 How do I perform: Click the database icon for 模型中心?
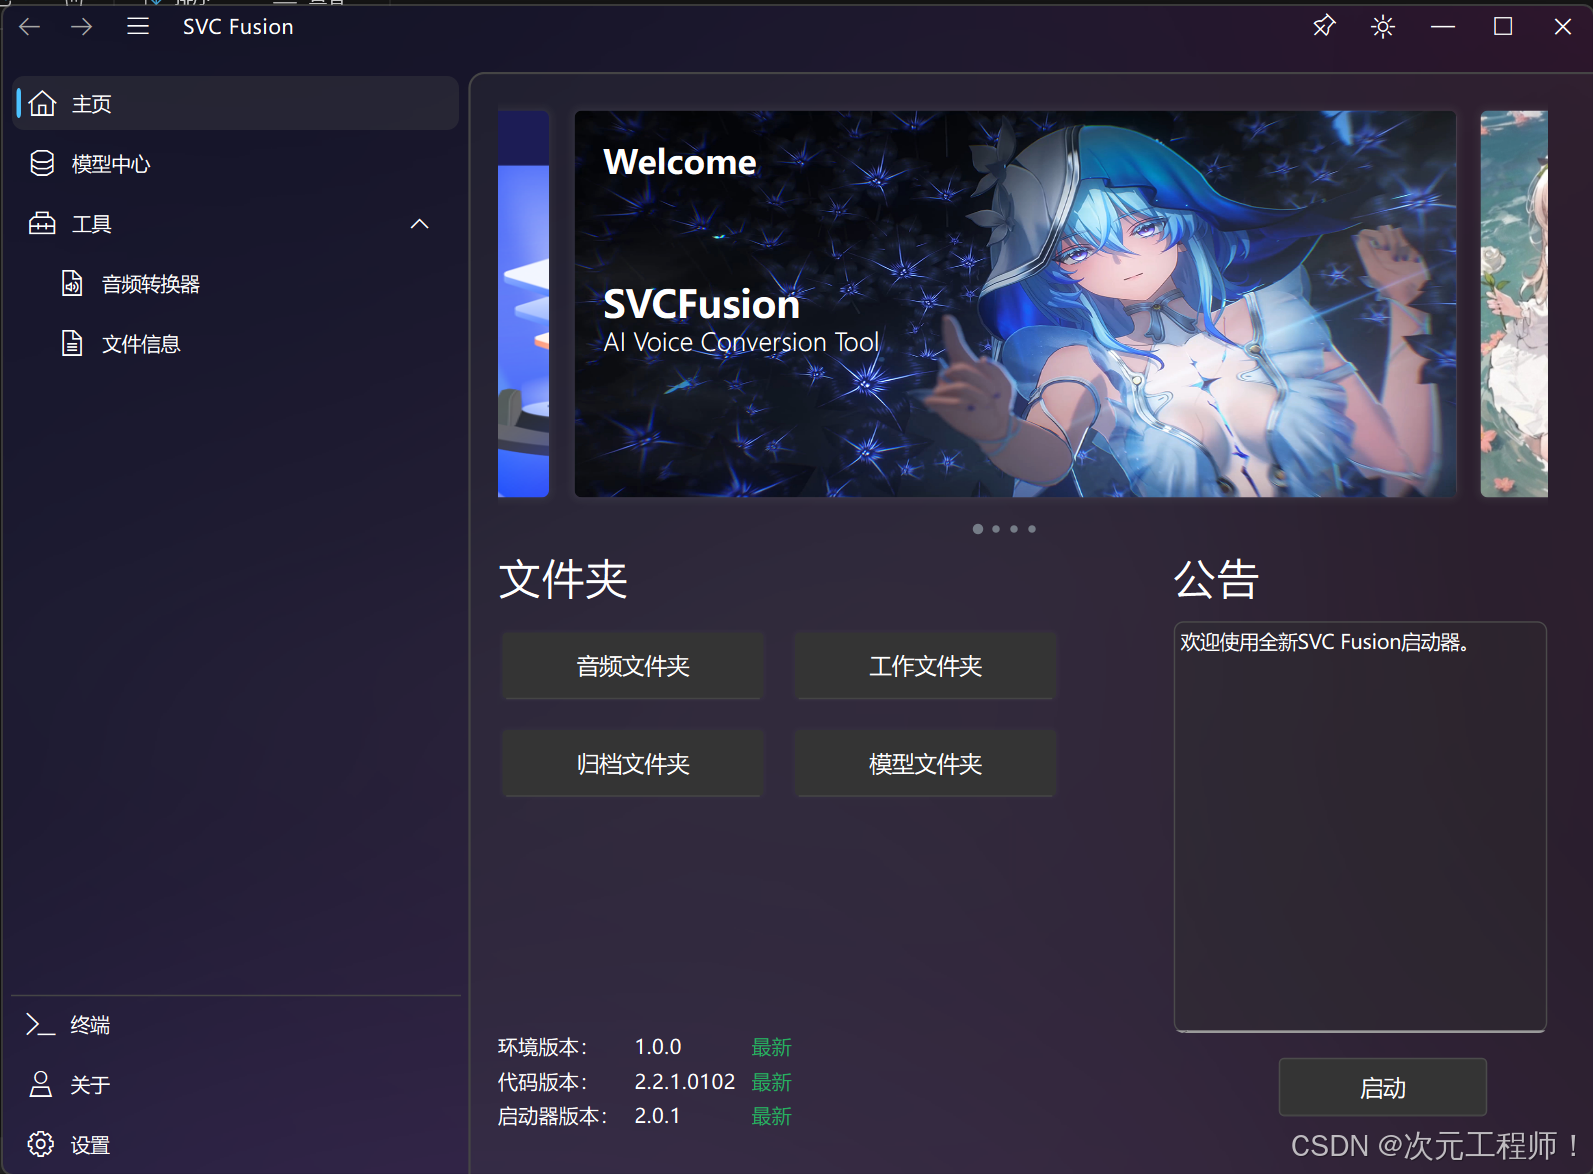pos(42,163)
